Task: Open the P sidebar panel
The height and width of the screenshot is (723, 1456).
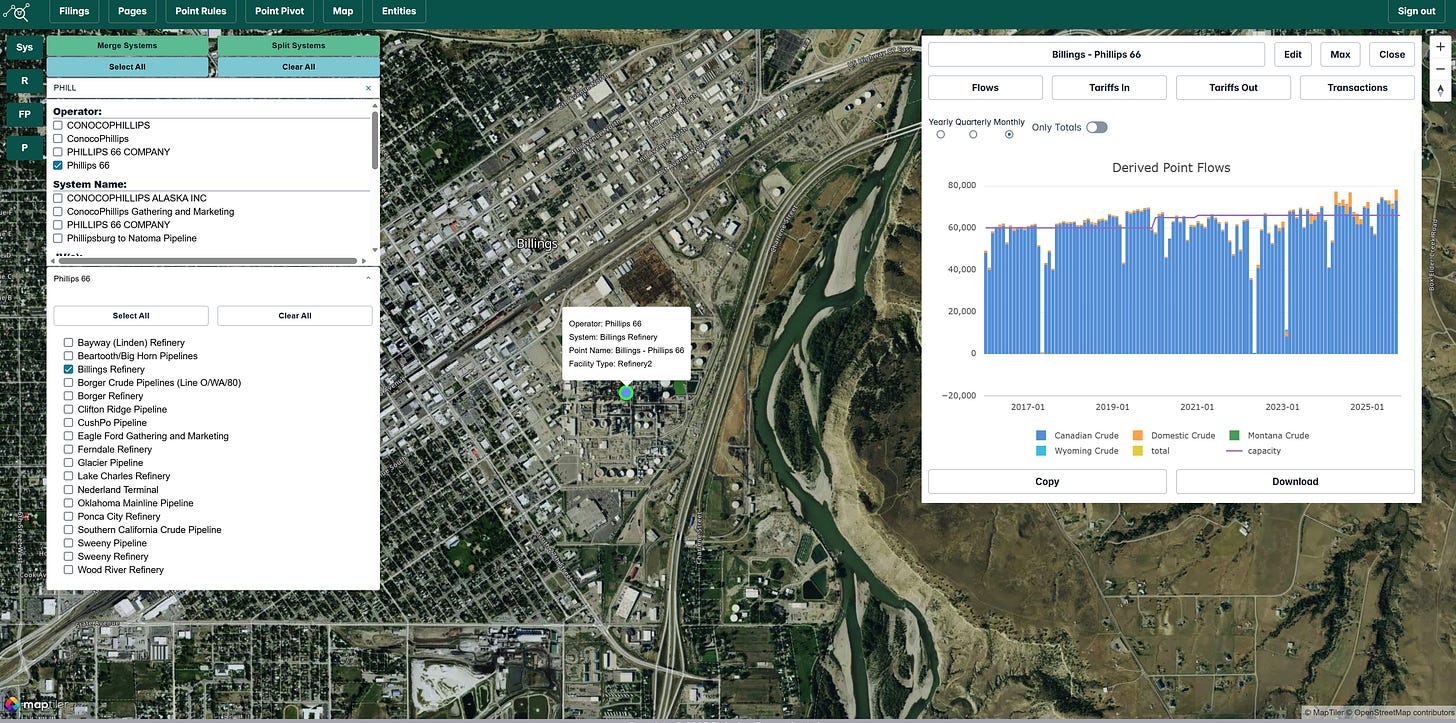Action: 24,148
